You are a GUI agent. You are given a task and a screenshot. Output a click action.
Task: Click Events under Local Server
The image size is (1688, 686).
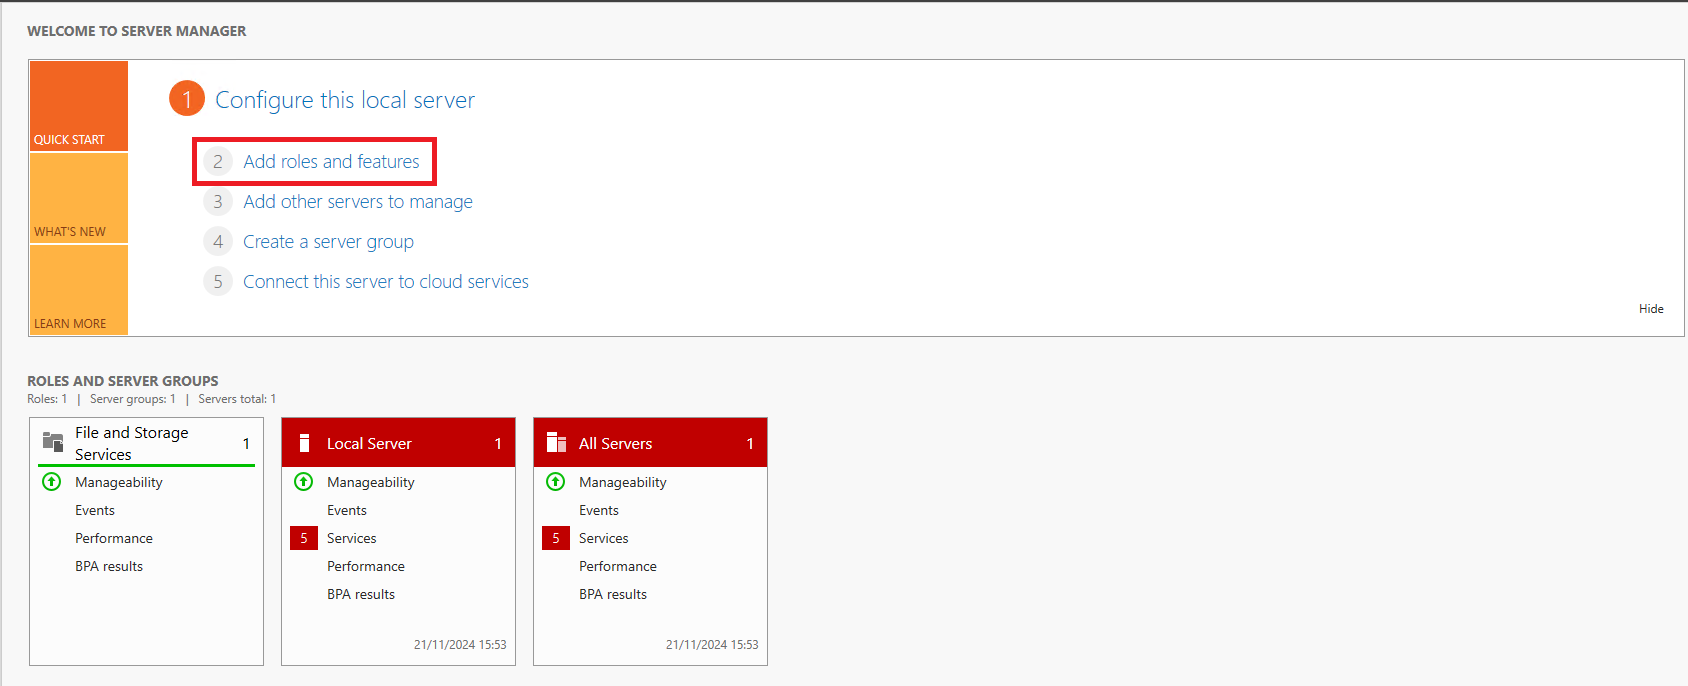[347, 510]
